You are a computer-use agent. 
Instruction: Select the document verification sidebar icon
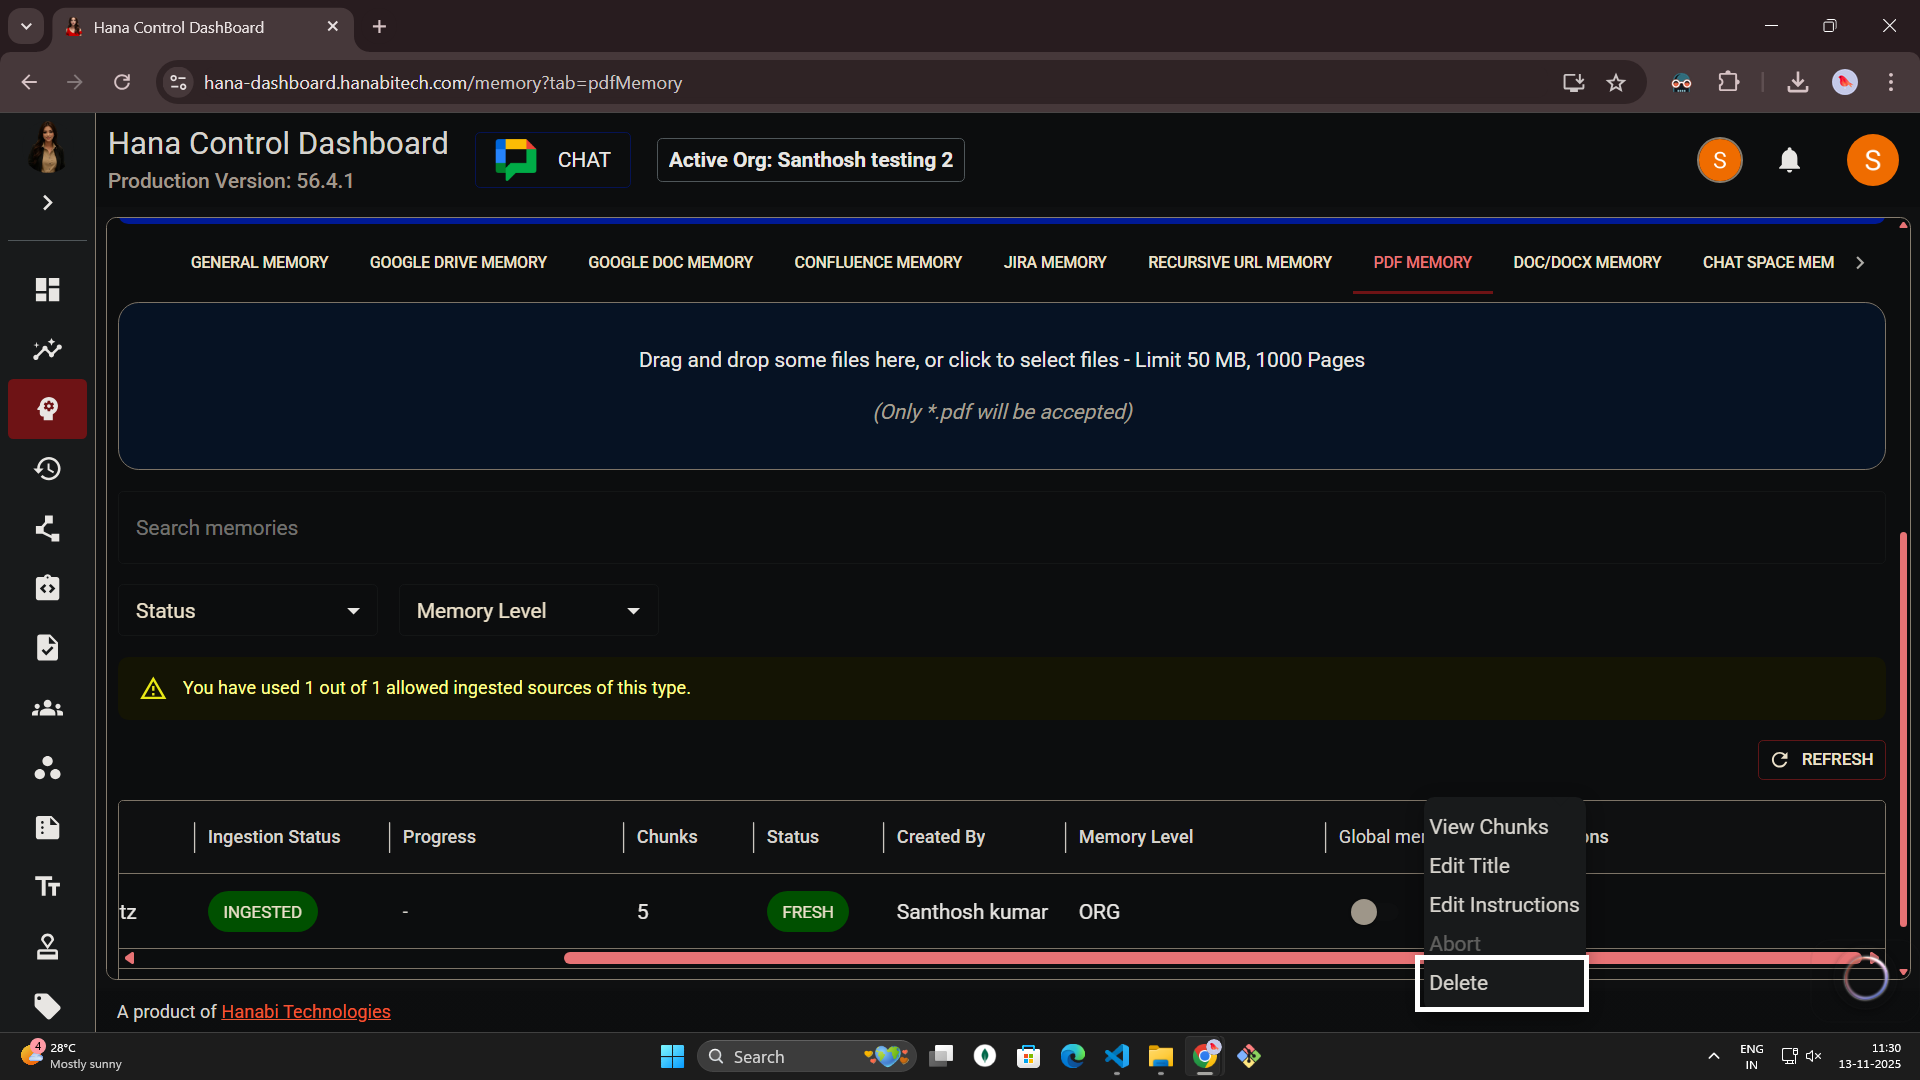47,647
